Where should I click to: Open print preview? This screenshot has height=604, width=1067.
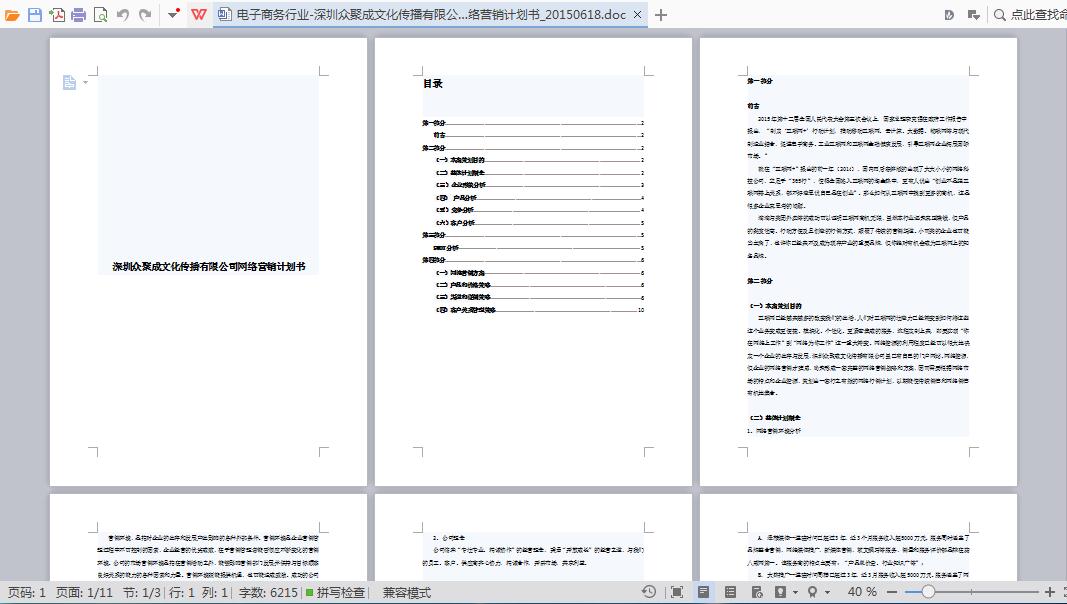[101, 14]
